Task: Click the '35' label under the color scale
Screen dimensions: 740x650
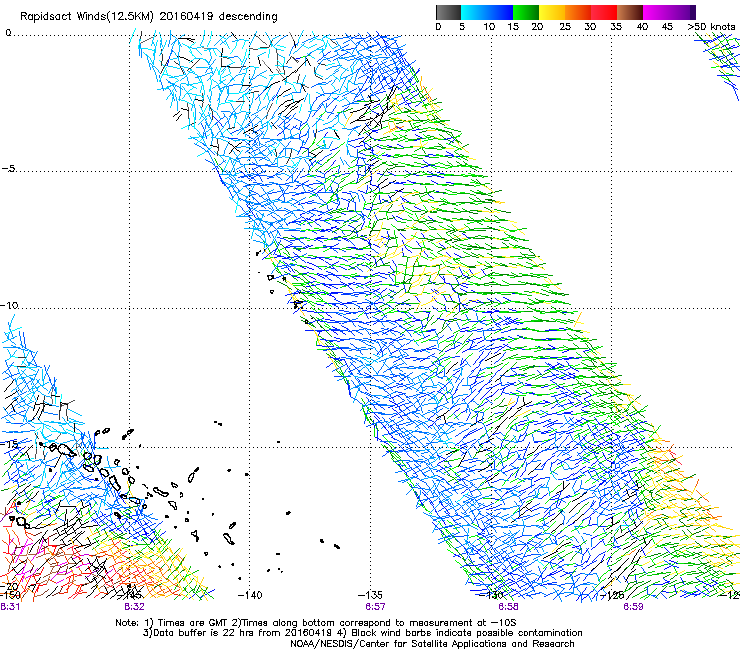Action: tap(616, 26)
